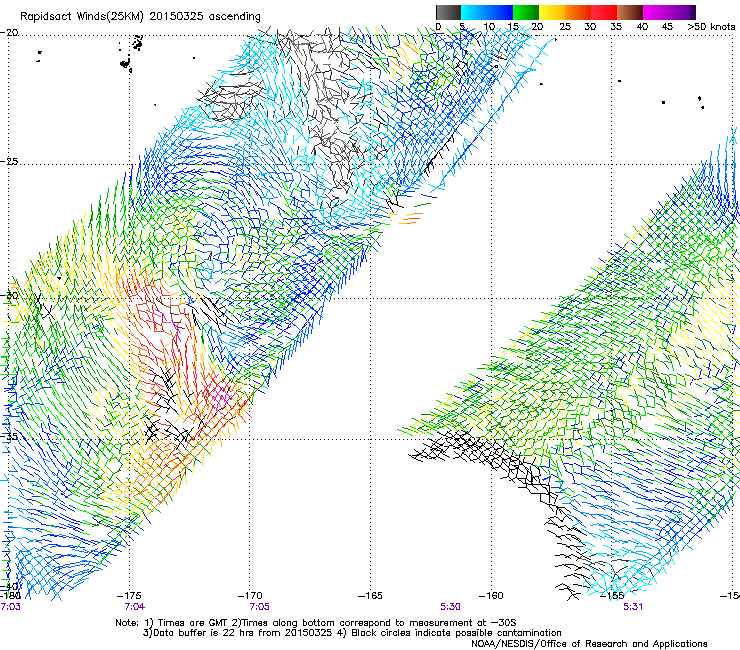Click the '30' label under the color scale

(590, 27)
